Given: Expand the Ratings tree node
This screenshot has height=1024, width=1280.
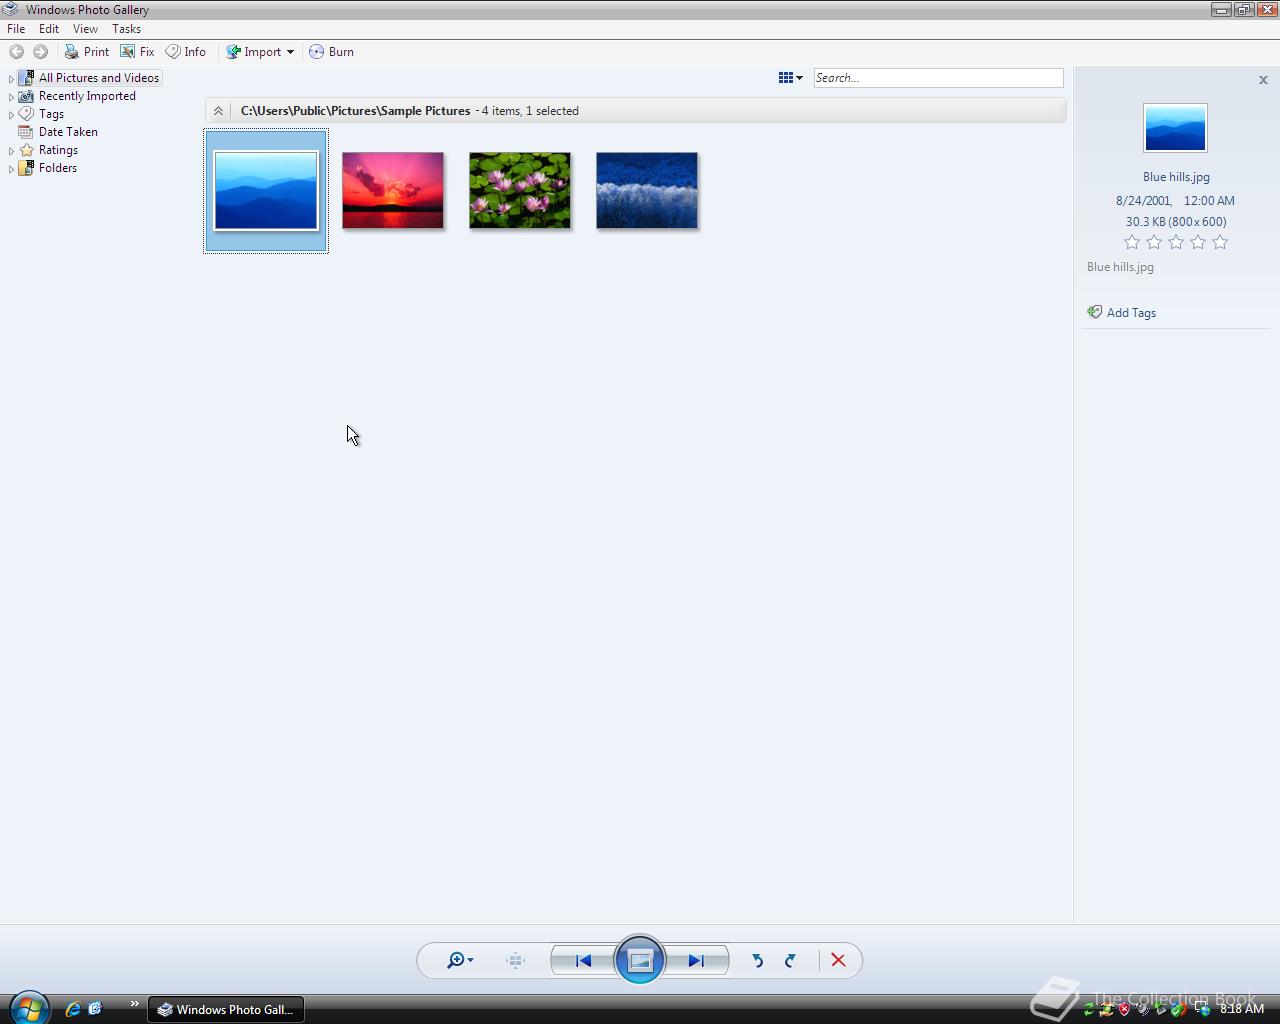Looking at the screenshot, I should point(11,150).
